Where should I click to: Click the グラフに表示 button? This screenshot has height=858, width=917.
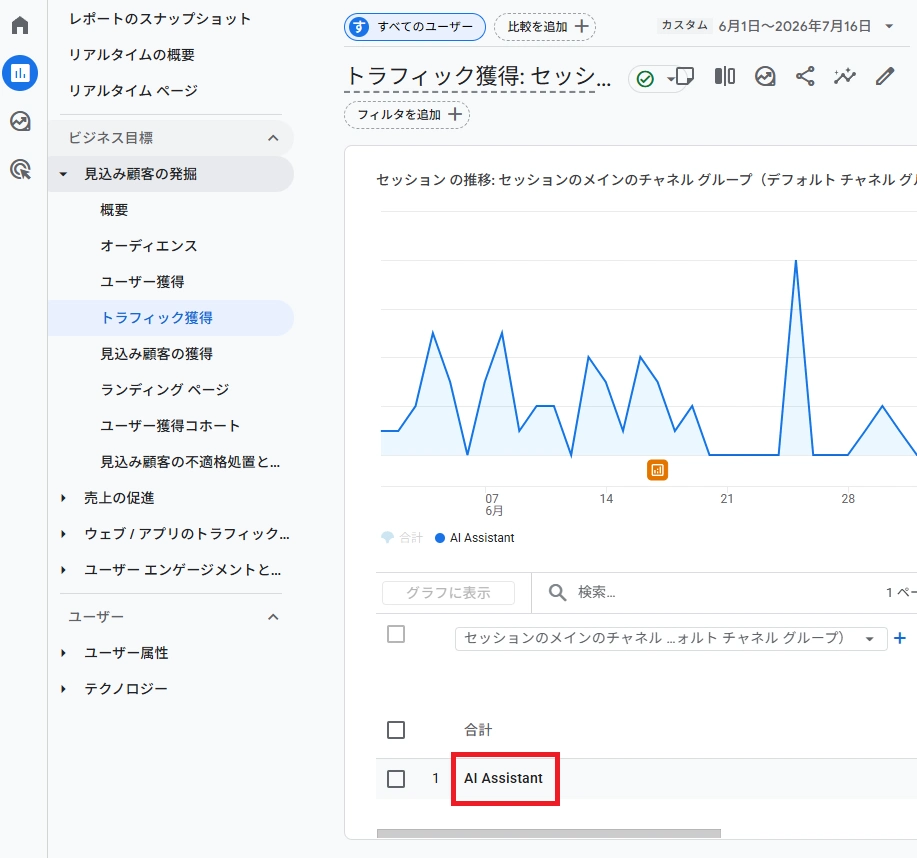tap(449, 592)
